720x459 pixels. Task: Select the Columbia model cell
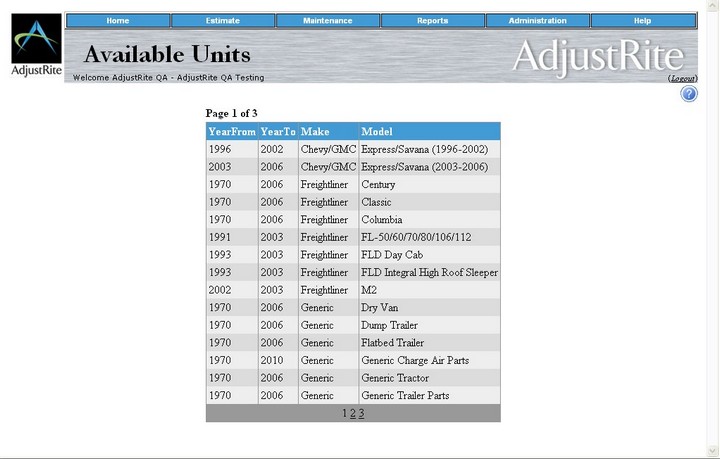pyautogui.click(x=429, y=219)
